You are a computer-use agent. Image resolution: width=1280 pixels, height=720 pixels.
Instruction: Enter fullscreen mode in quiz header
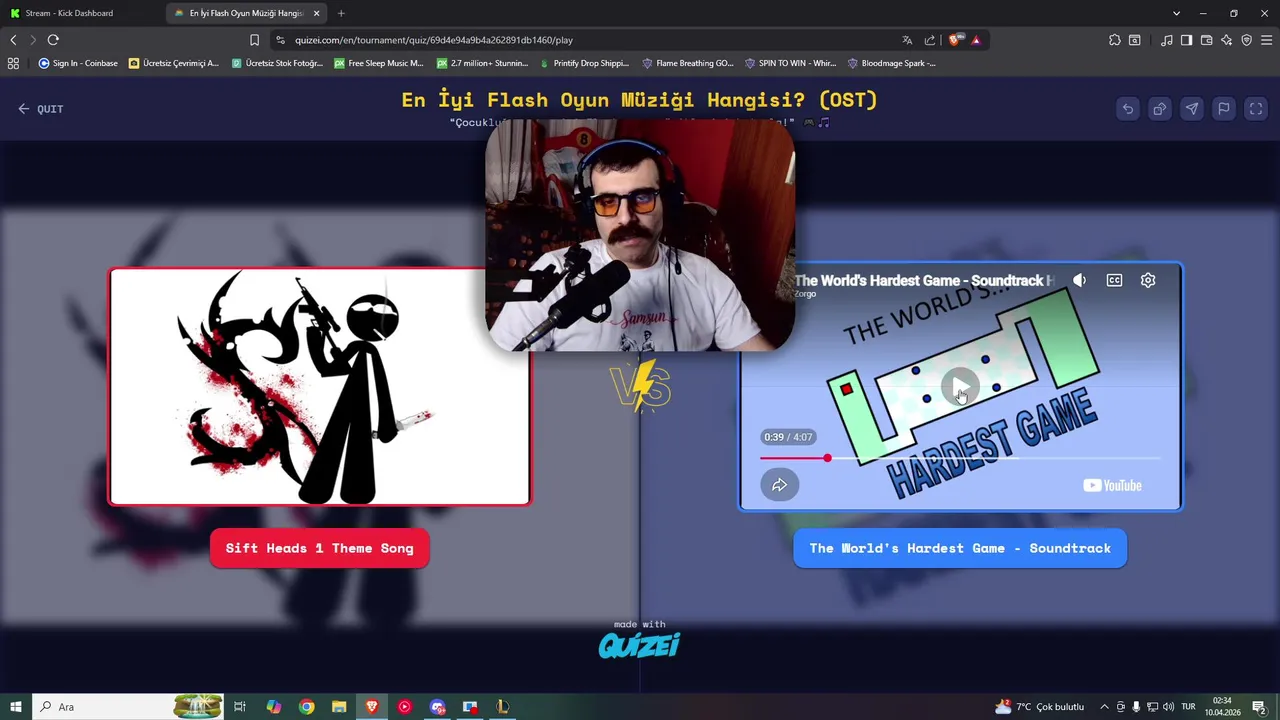pyautogui.click(x=1256, y=109)
